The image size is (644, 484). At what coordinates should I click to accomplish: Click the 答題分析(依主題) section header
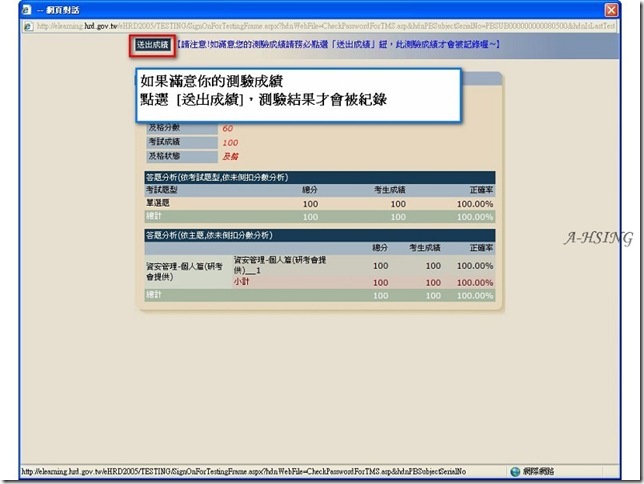pyautogui.click(x=320, y=235)
